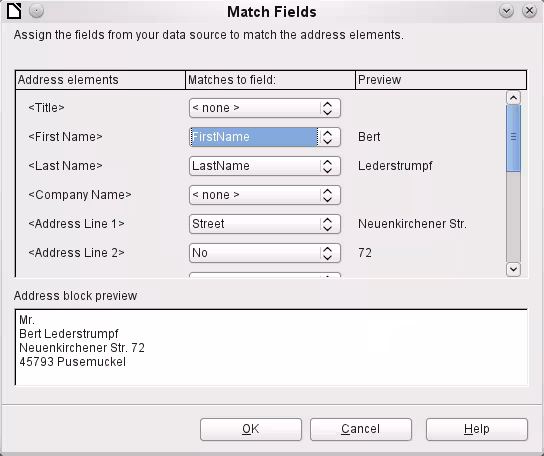The height and width of the screenshot is (456, 544).
Task: Close the Match Fields dialog
Action: pyautogui.click(x=529, y=11)
